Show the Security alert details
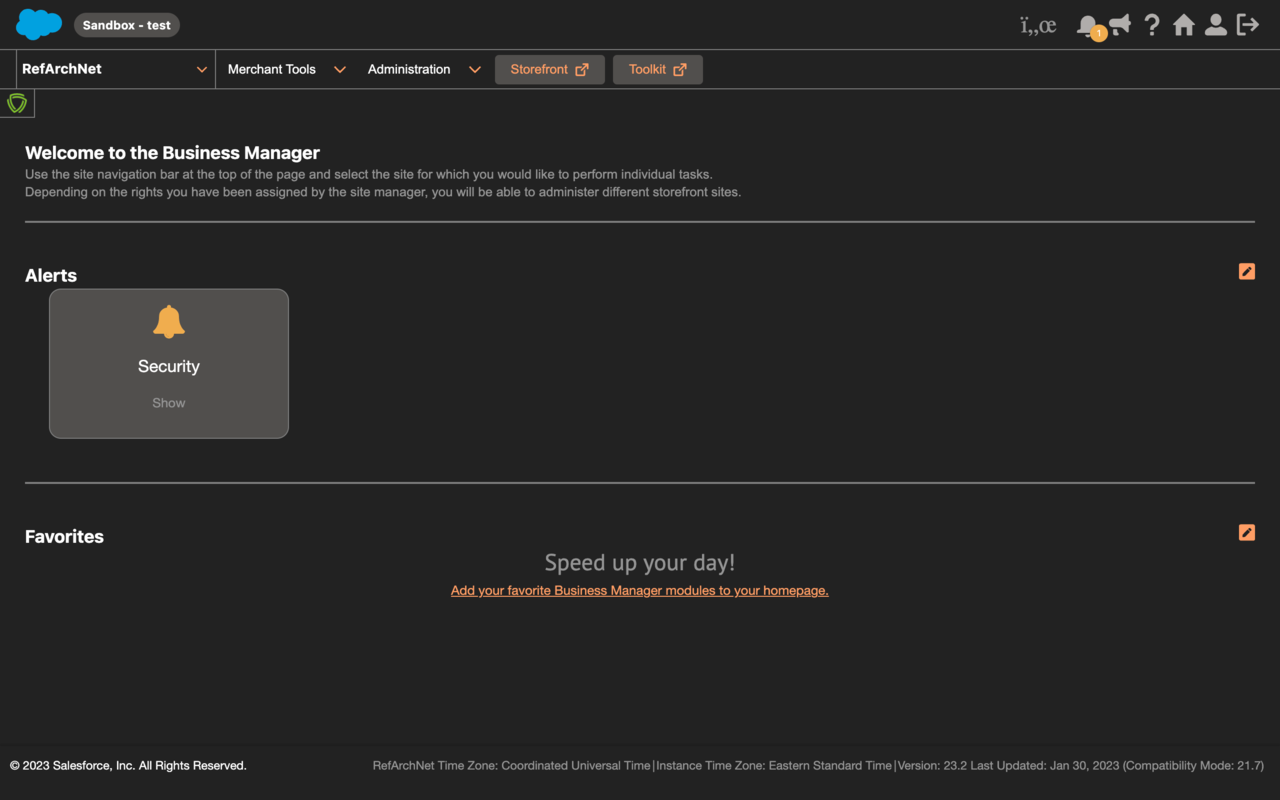 [x=168, y=402]
